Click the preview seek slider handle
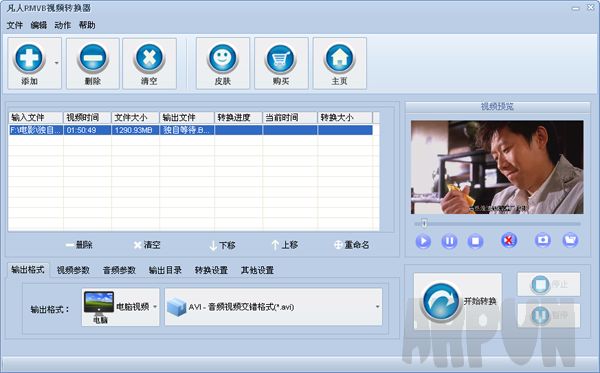The image size is (600, 373). pyautogui.click(x=424, y=223)
